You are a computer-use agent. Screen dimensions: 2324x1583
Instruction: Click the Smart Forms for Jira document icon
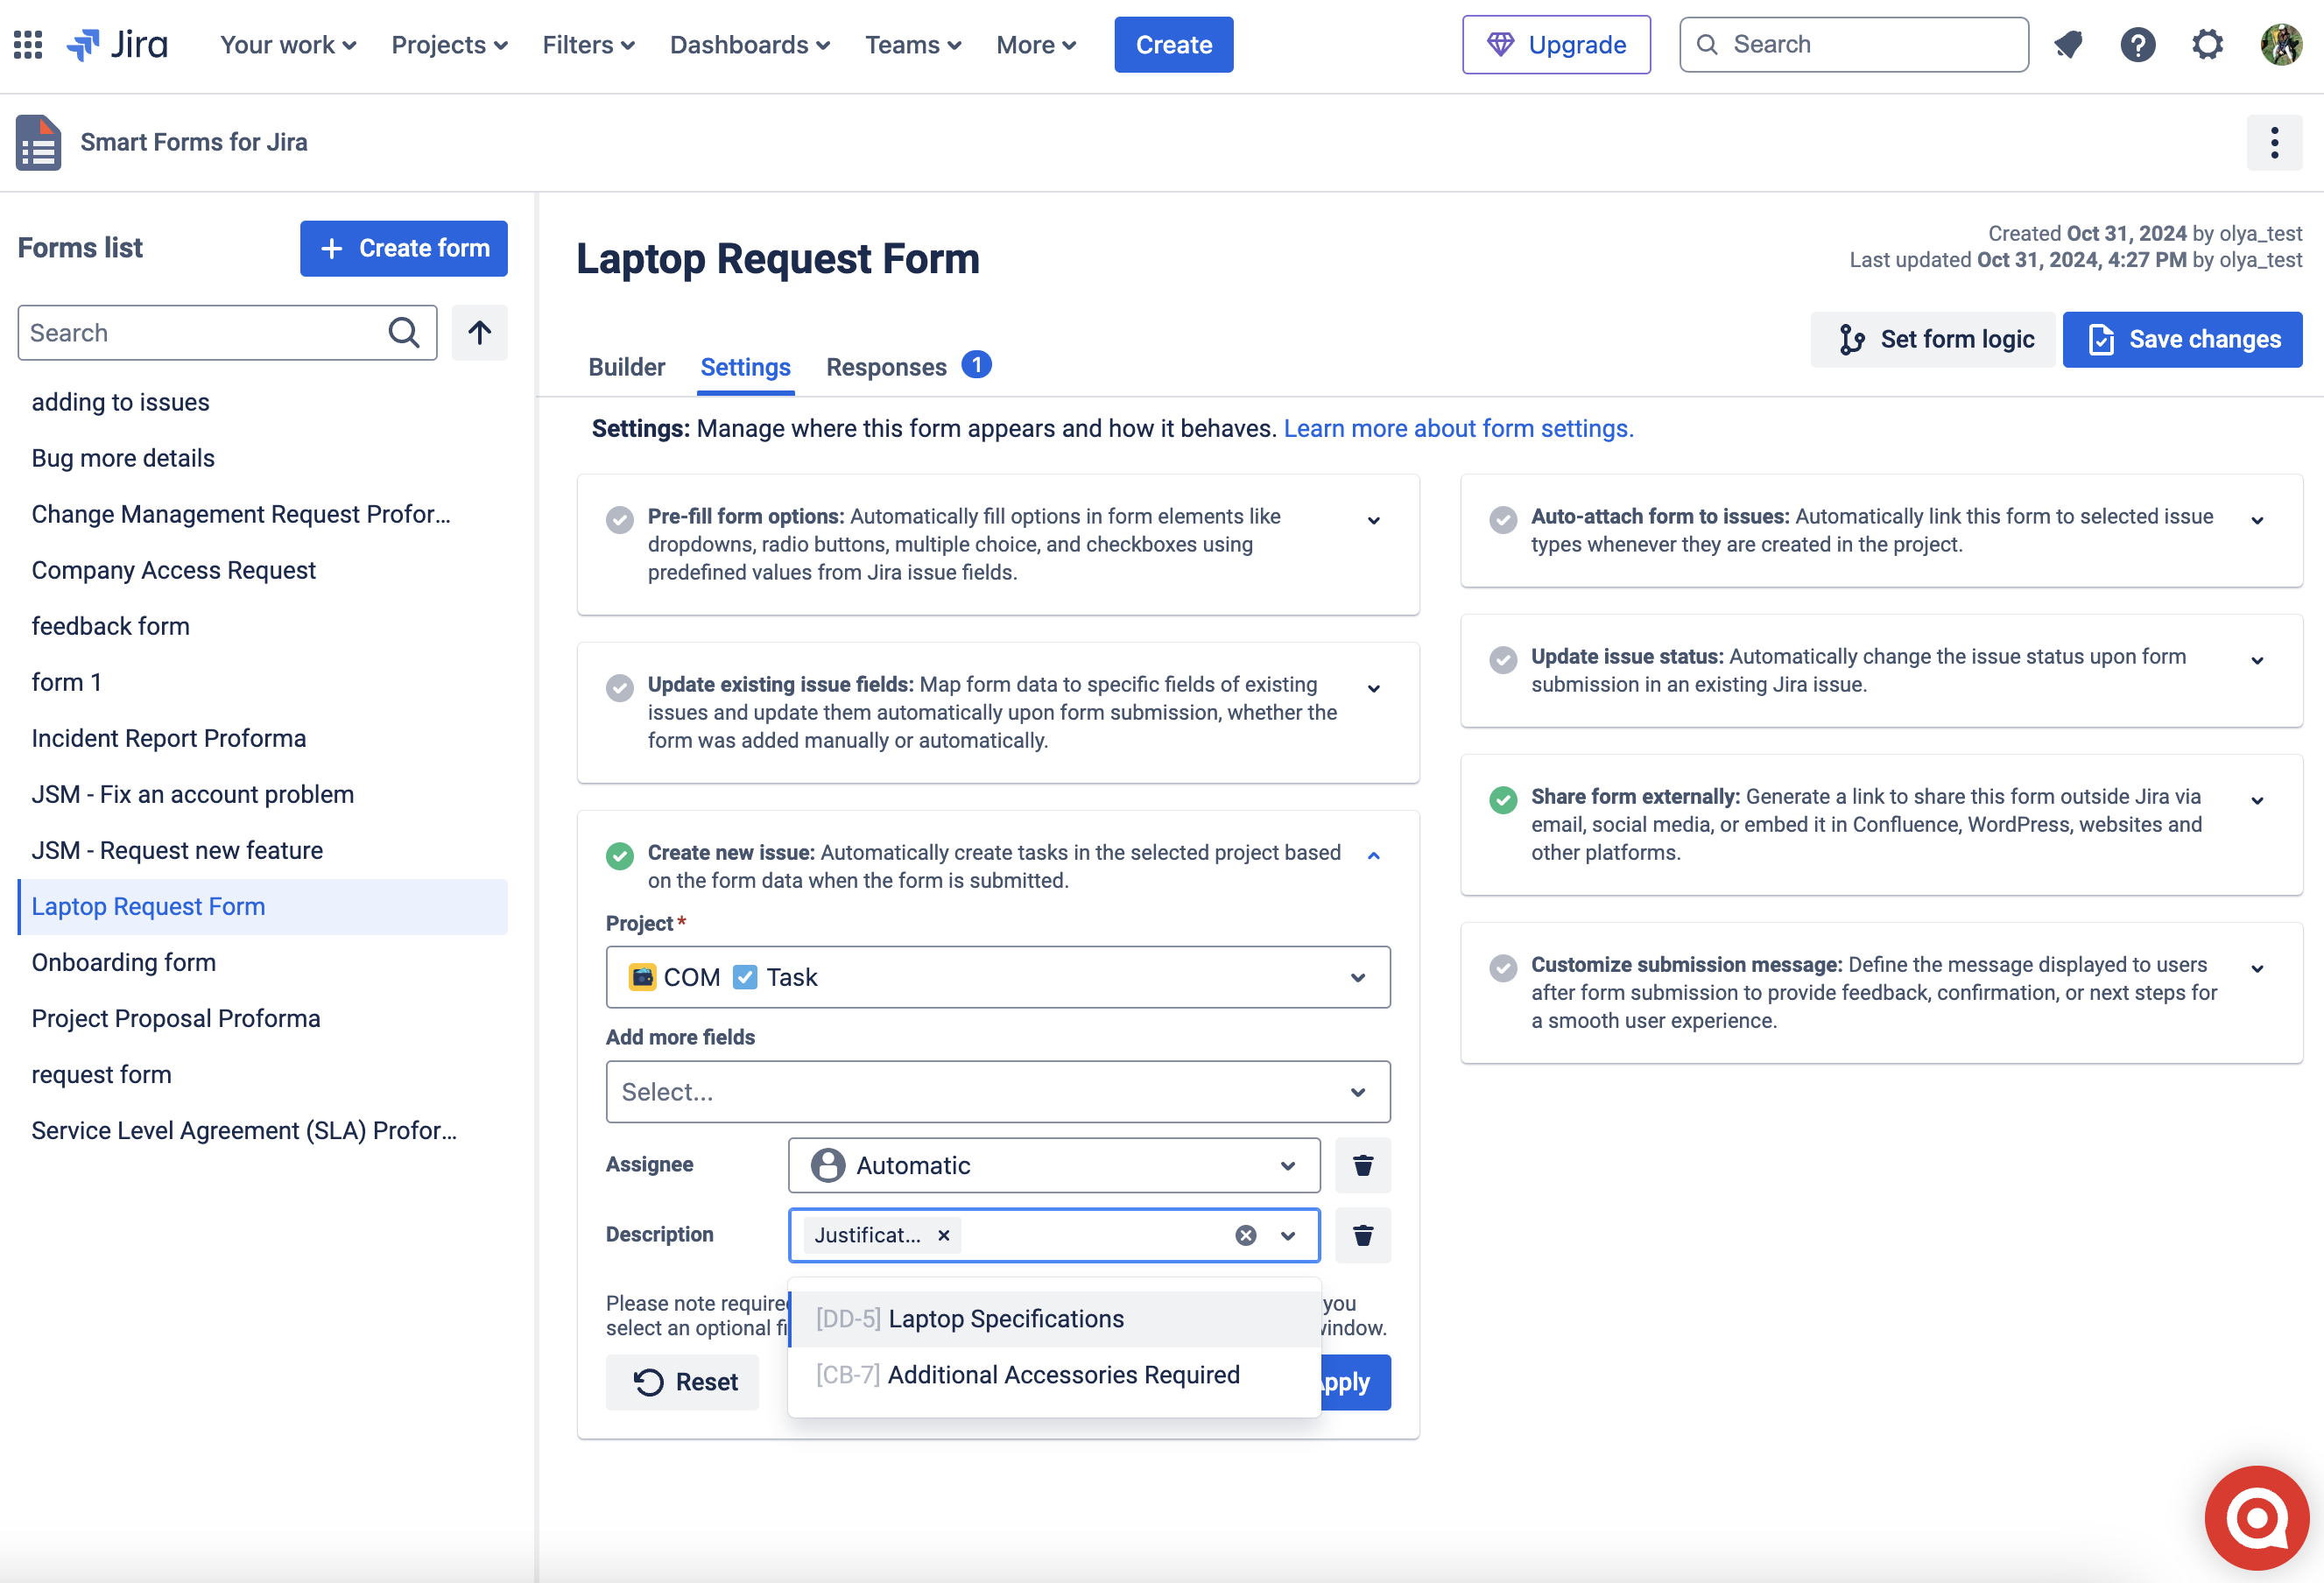pyautogui.click(x=37, y=143)
